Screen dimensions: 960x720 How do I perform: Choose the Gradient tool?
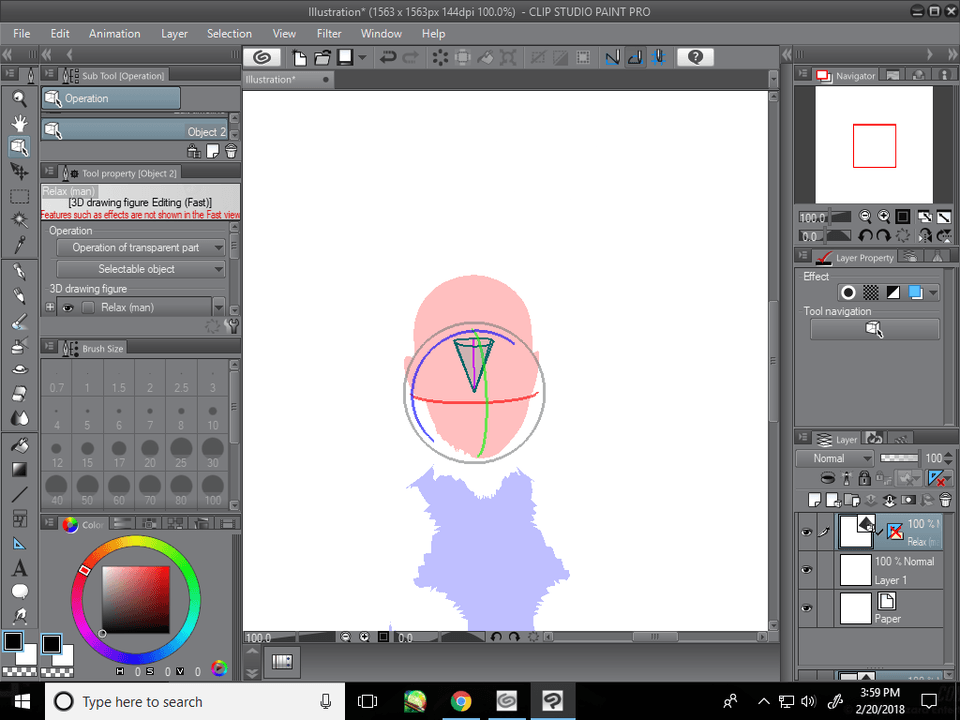[x=19, y=469]
